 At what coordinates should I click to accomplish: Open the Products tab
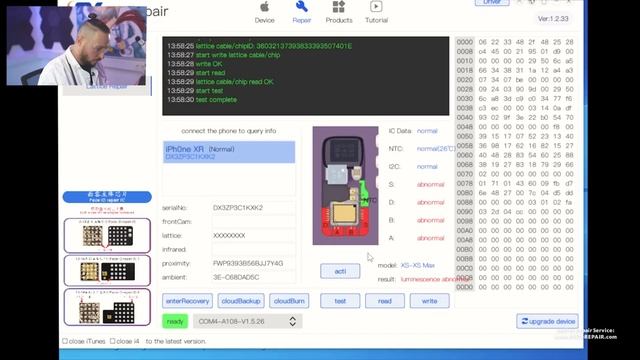tap(339, 13)
